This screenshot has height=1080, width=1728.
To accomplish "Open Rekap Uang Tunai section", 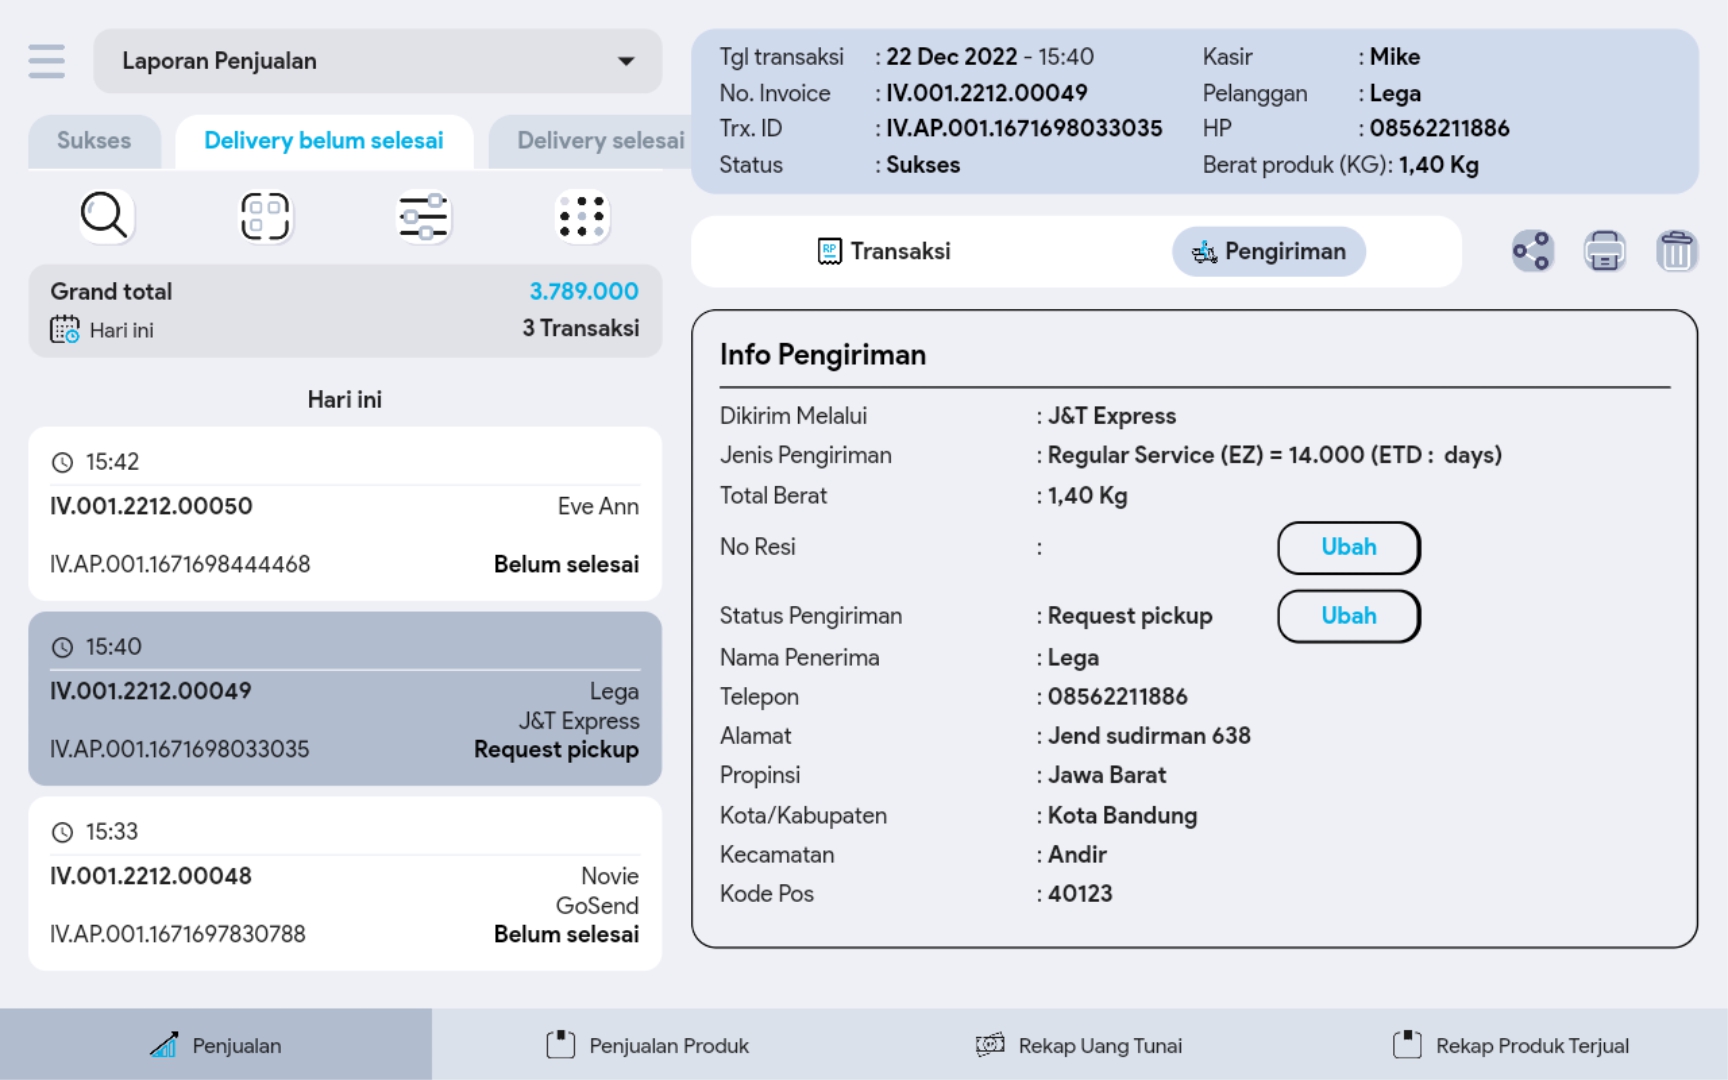I will coord(1079,1045).
